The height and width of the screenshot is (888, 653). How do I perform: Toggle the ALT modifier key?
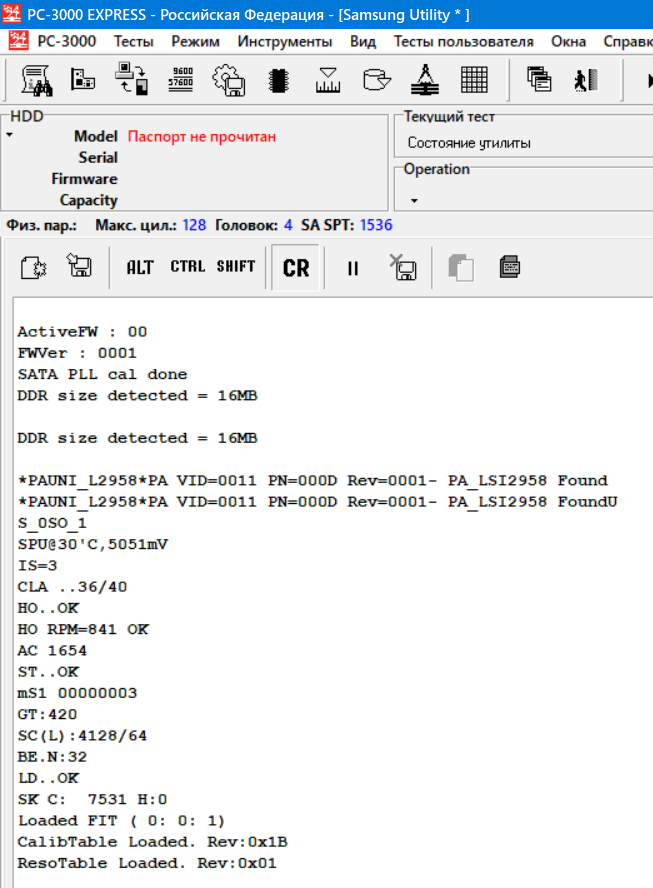point(140,267)
